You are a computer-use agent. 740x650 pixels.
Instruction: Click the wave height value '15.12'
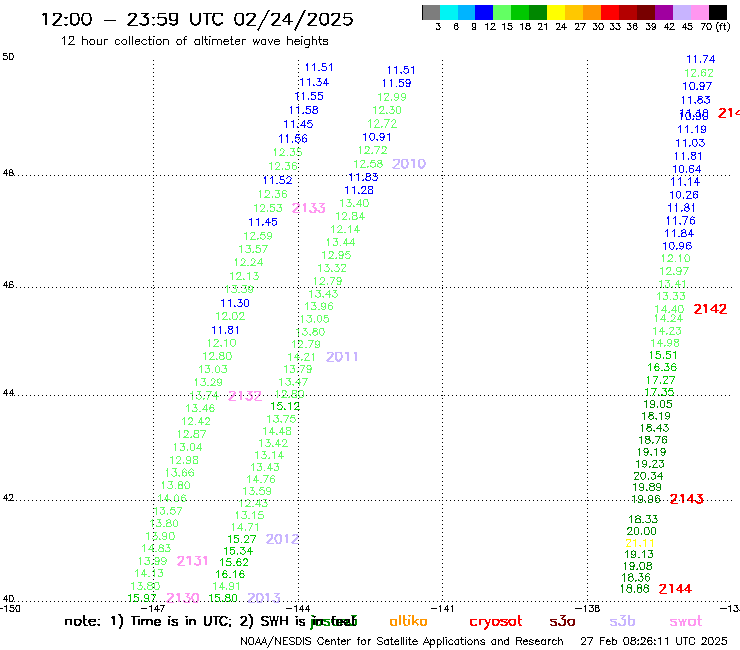click(285, 406)
